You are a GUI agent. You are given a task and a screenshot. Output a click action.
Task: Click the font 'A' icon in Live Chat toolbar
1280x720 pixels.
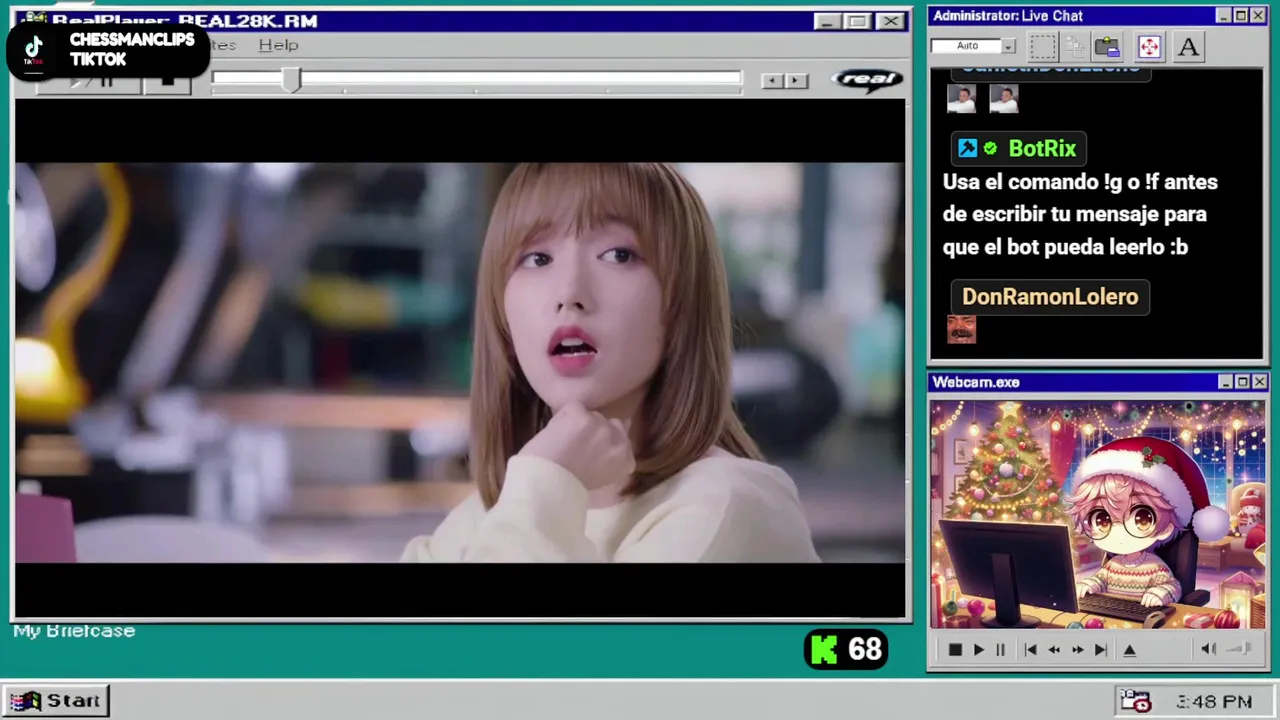click(x=1188, y=47)
